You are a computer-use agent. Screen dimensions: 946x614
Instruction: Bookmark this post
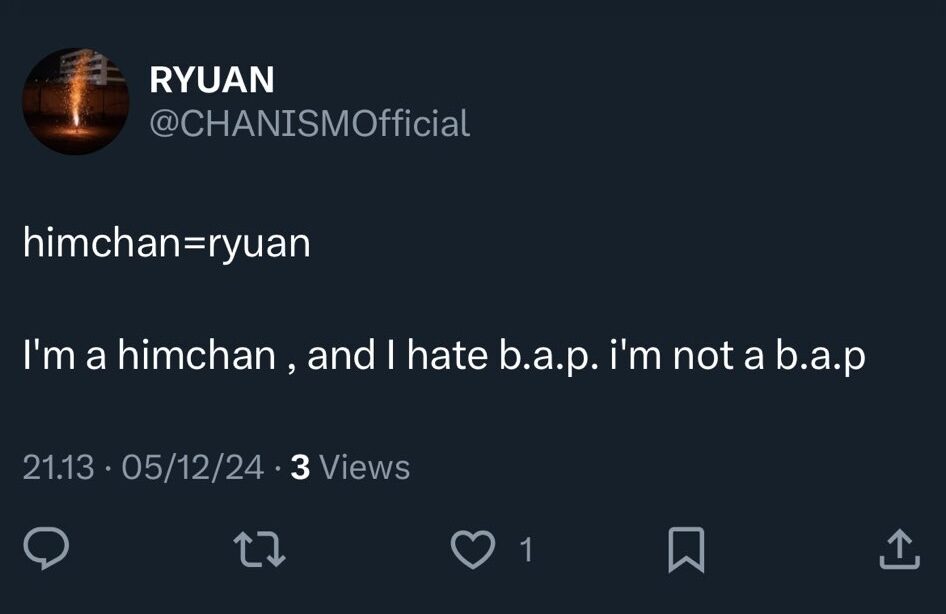[687, 548]
